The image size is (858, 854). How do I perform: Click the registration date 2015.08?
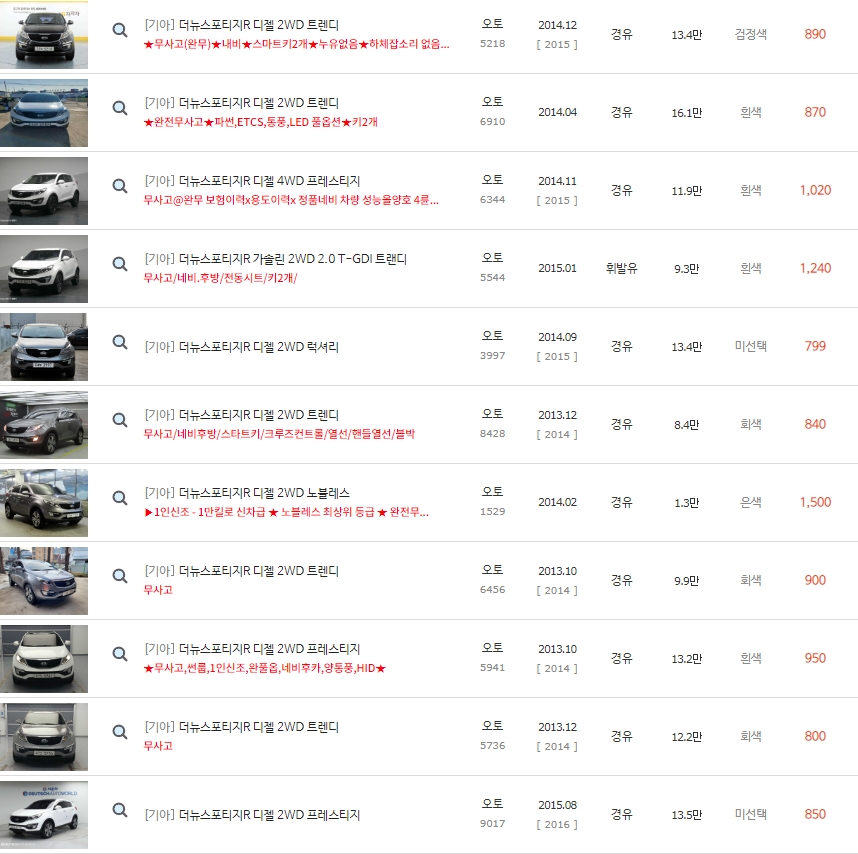tap(557, 805)
